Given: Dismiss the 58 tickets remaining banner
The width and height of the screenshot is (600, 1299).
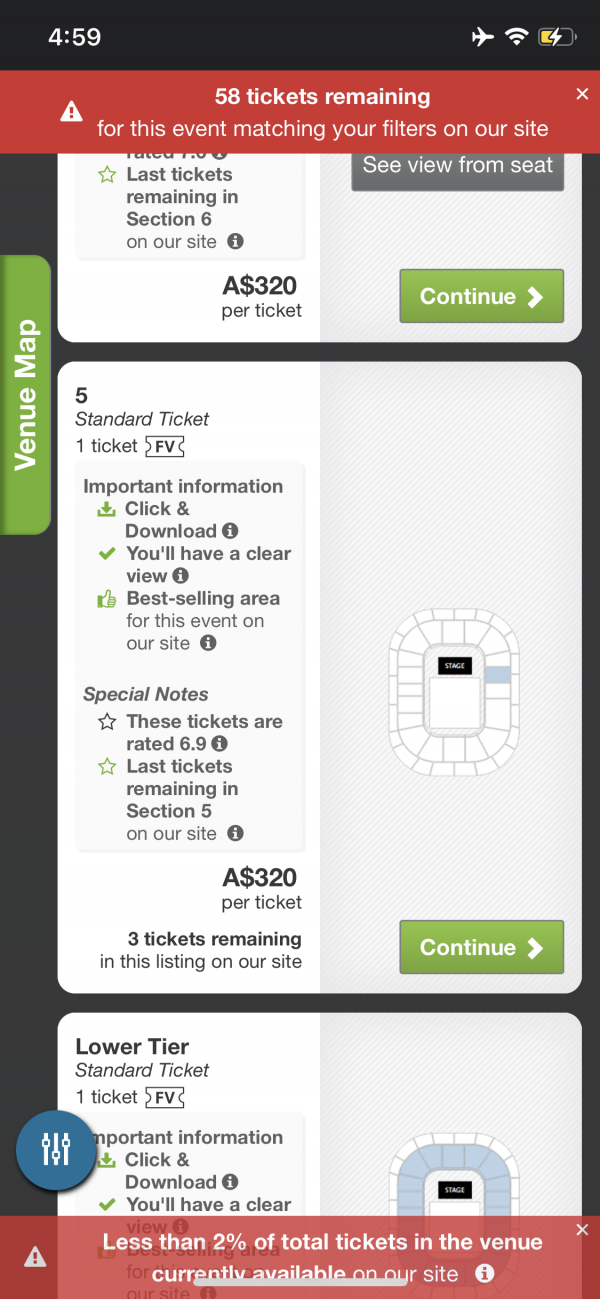Looking at the screenshot, I should click(583, 94).
